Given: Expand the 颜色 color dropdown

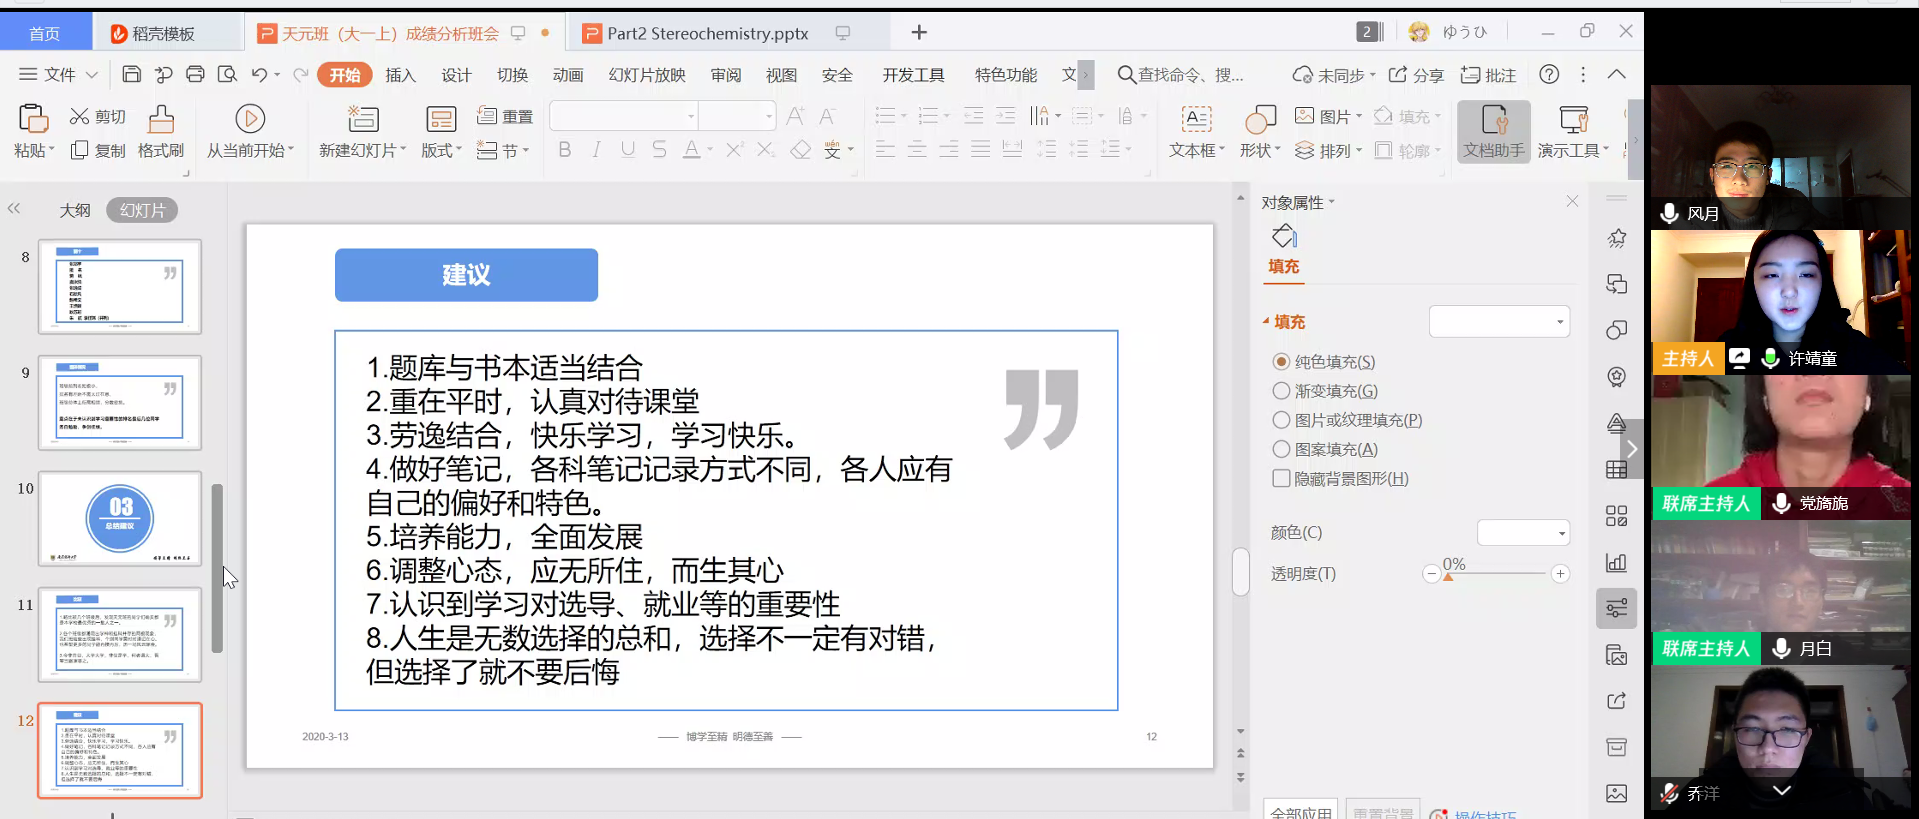Looking at the screenshot, I should tap(1523, 533).
